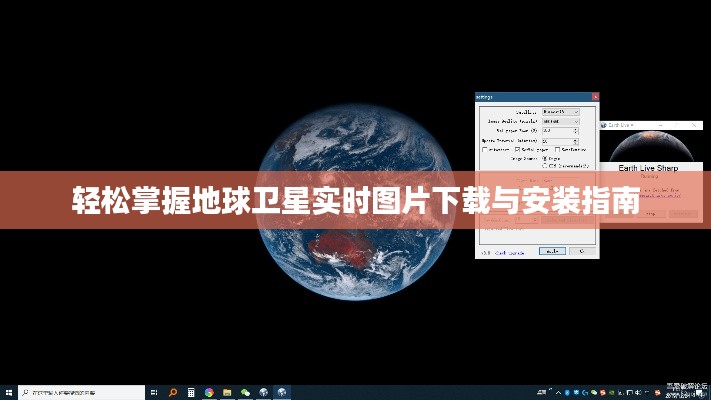Open the Windows Start menu
Viewport: 711px width, 400px height.
(x=8, y=392)
